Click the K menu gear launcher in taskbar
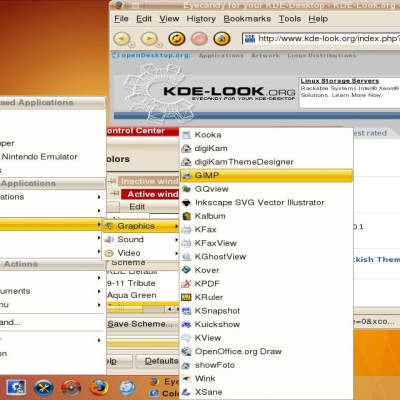The image size is (400, 400). point(16,388)
